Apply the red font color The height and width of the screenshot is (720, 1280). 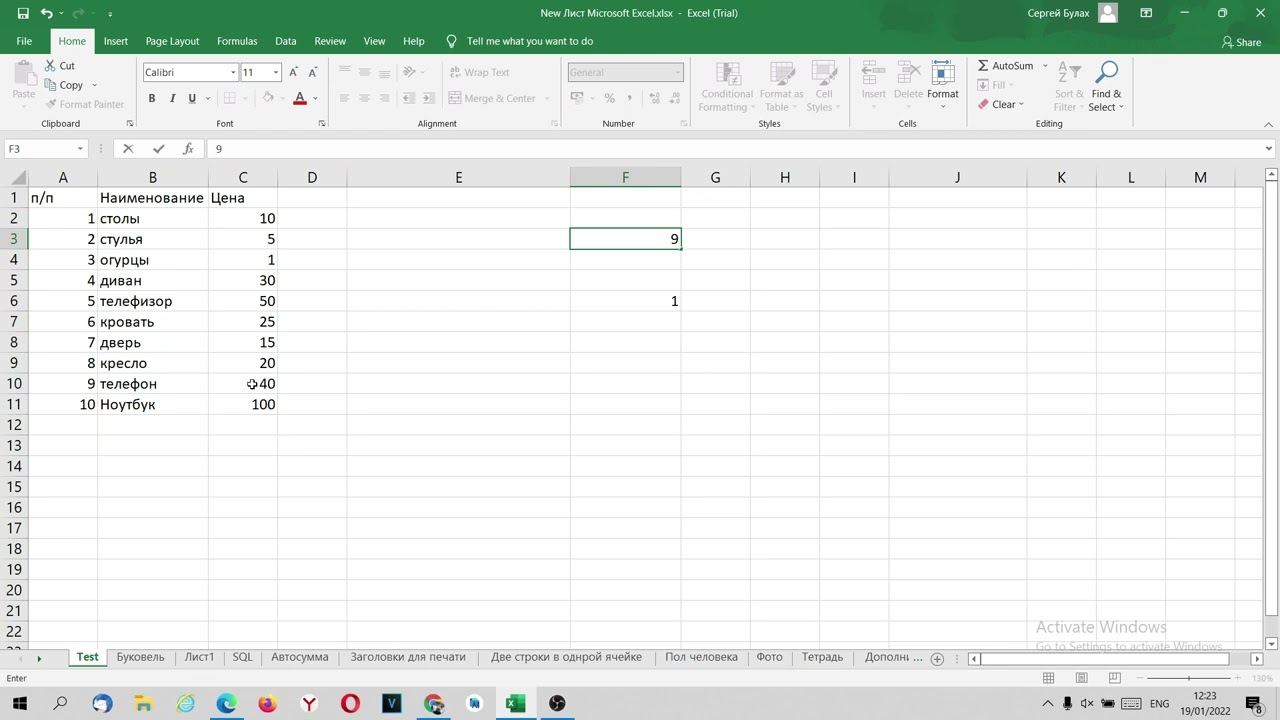click(299, 98)
